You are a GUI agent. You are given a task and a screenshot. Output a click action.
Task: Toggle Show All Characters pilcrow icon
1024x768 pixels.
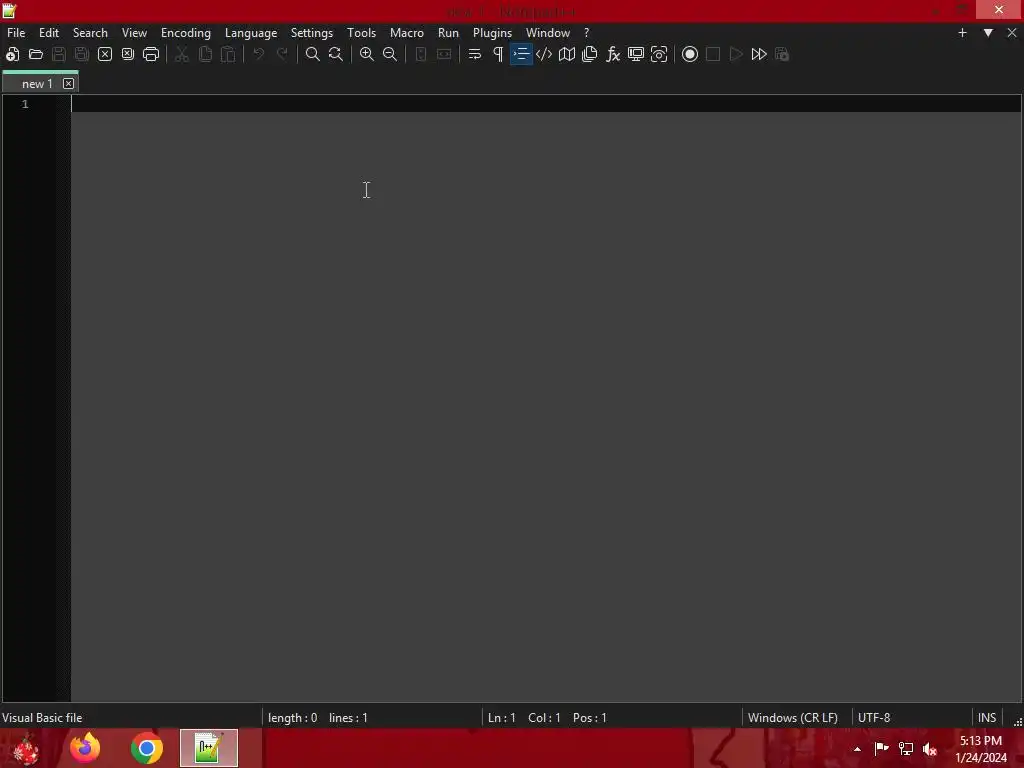[498, 54]
